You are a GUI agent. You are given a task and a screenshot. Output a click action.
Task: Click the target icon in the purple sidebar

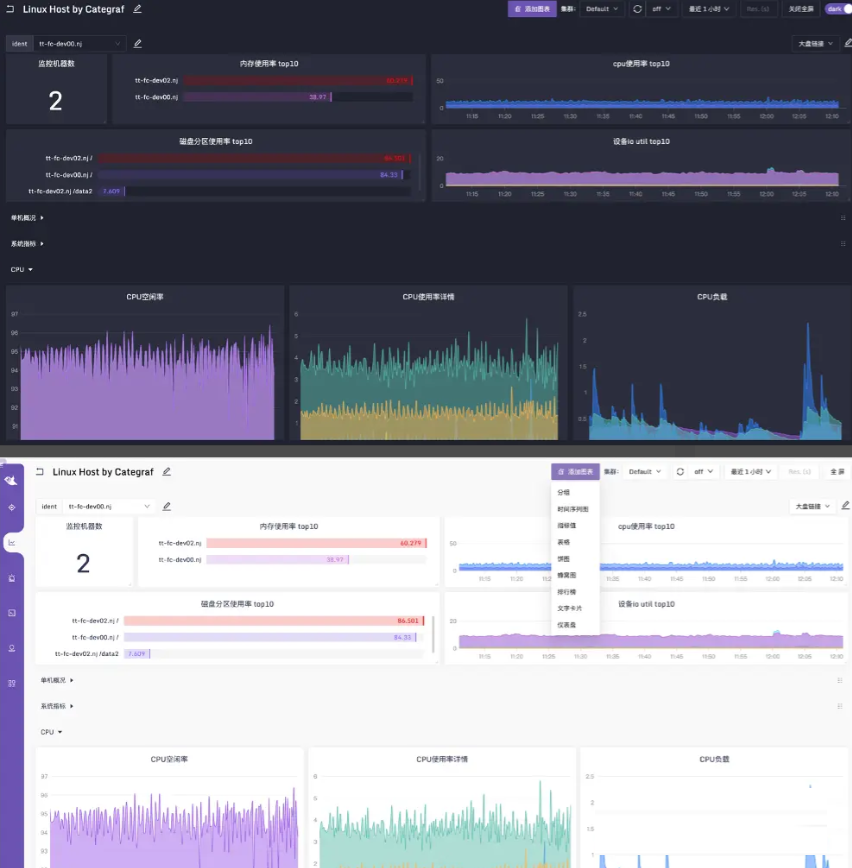pos(12,508)
